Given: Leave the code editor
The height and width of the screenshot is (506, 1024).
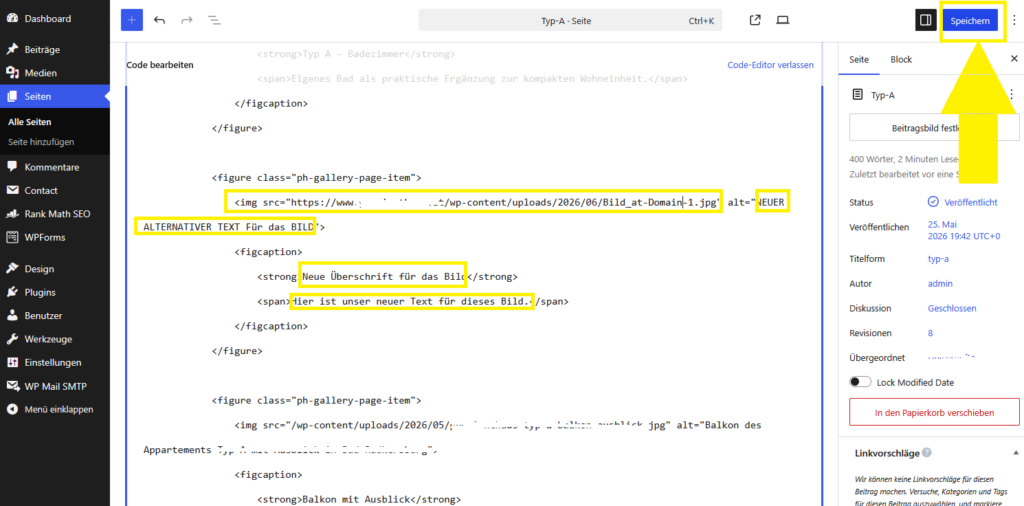Looking at the screenshot, I should click(x=771, y=65).
